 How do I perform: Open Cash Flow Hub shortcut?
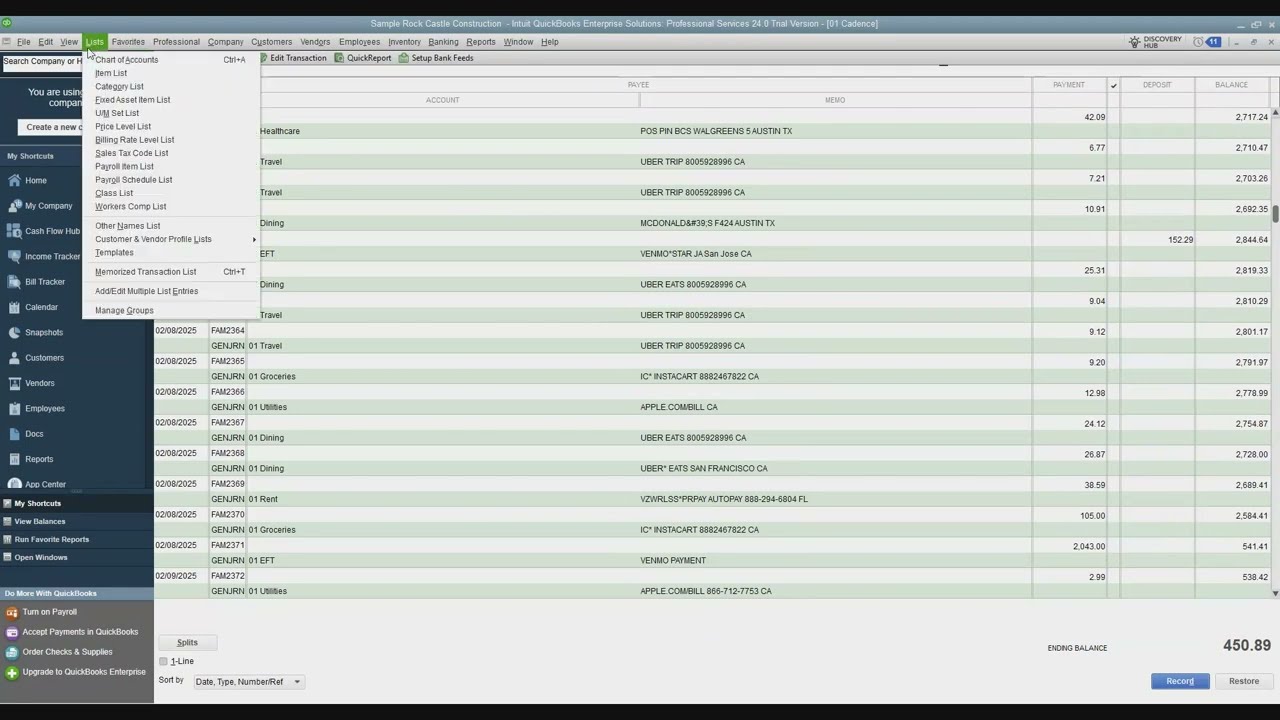pos(52,231)
